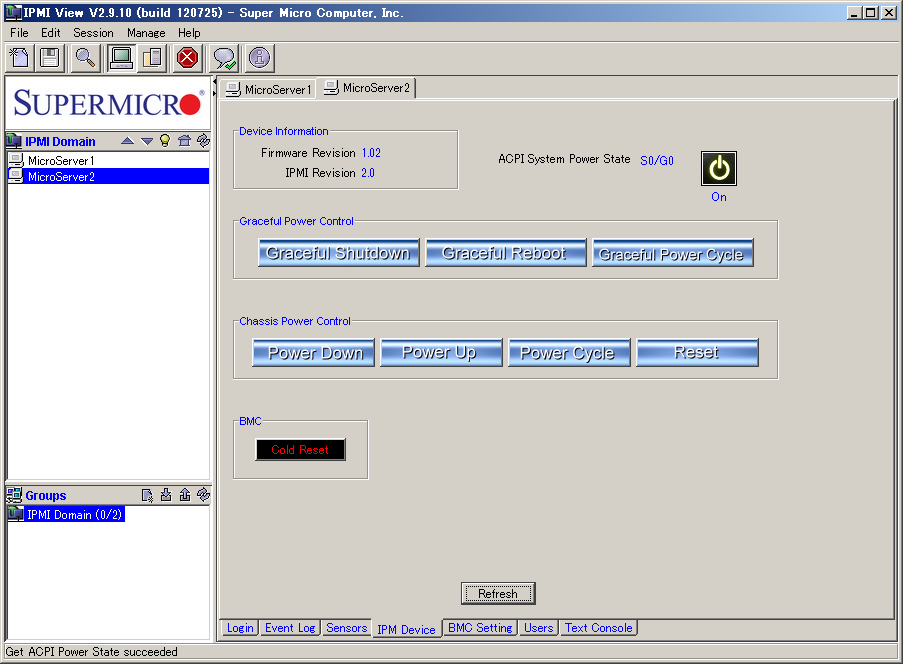Click the computer monitor toolbar icon
The image size is (903, 664).
tap(121, 58)
